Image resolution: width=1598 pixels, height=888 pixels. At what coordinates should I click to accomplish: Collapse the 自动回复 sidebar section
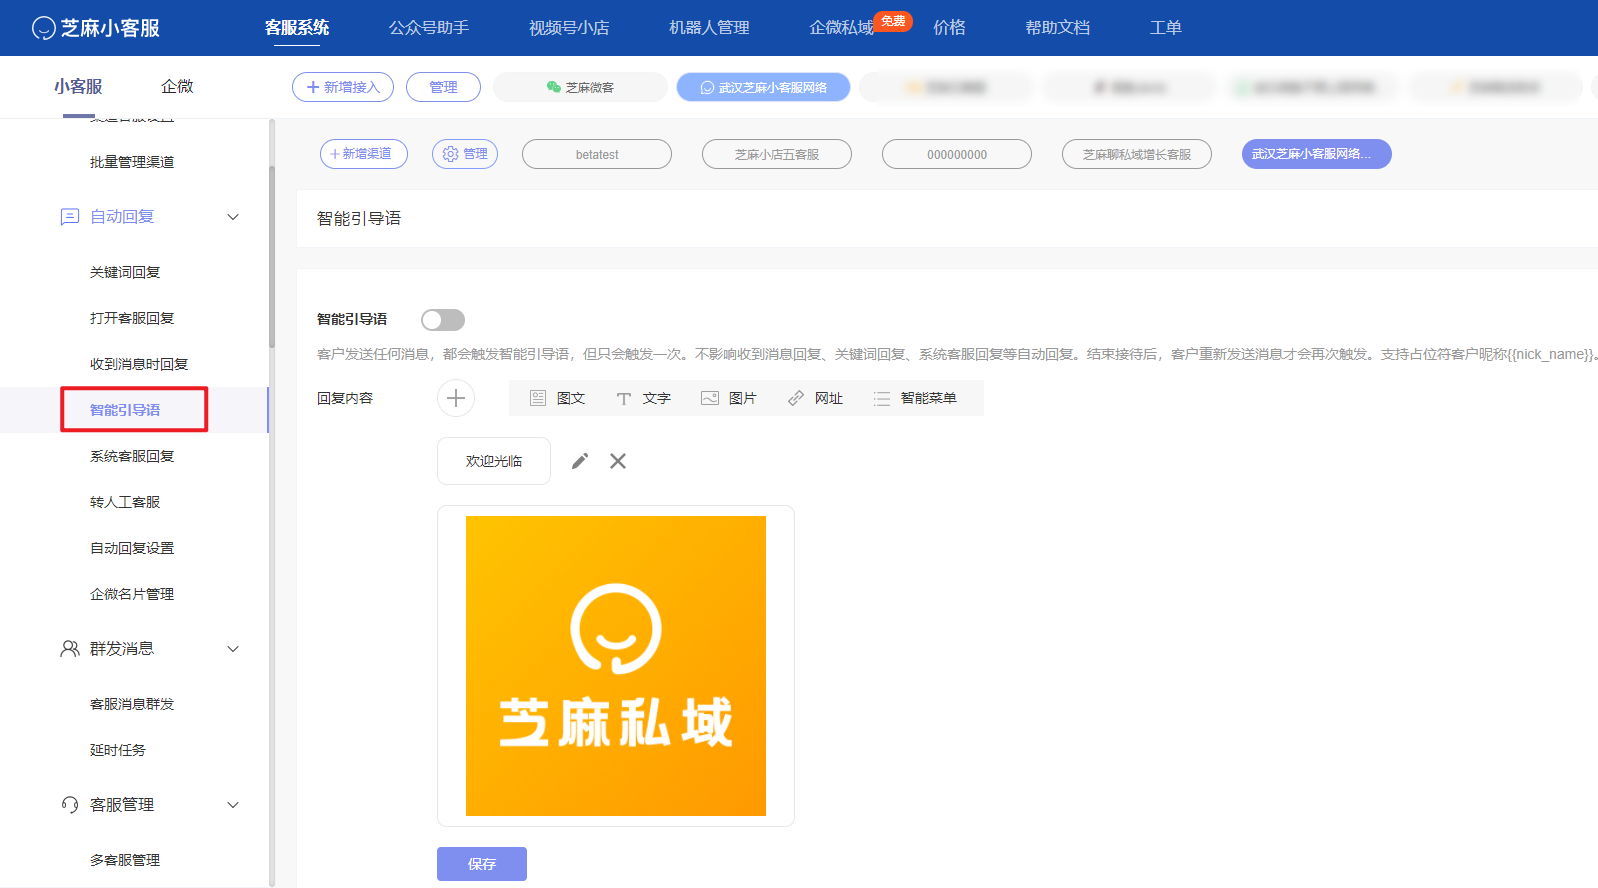coord(233,217)
